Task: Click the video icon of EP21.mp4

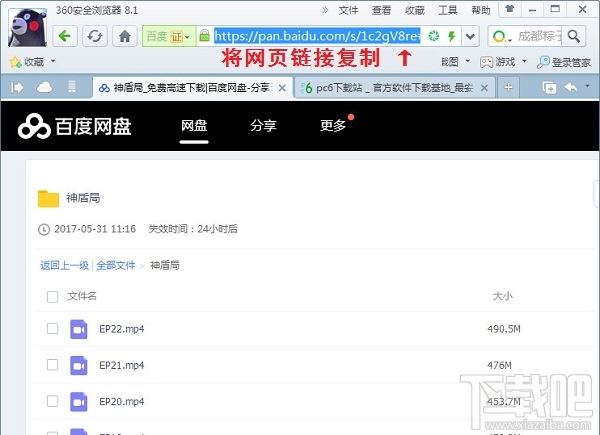Action: click(79, 365)
